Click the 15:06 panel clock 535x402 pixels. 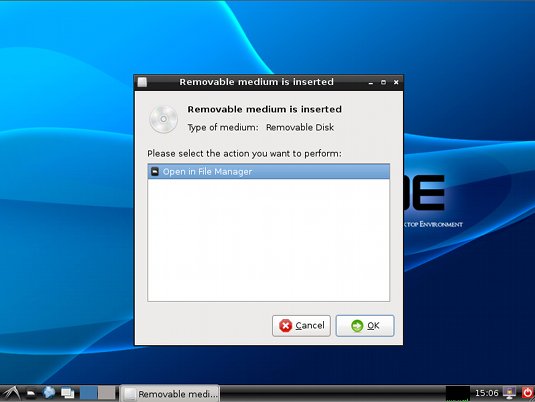click(487, 393)
